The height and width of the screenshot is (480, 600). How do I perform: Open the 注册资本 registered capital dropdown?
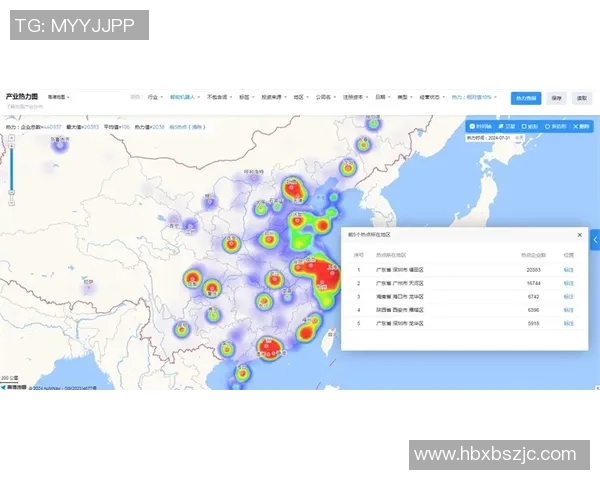[x=356, y=98]
